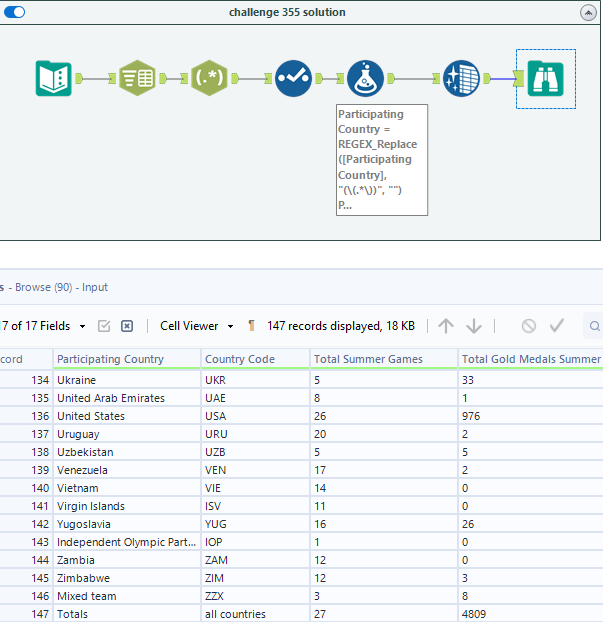The width and height of the screenshot is (603, 625).
Task: Check the select-all fields checkbox icon
Action: [104, 326]
